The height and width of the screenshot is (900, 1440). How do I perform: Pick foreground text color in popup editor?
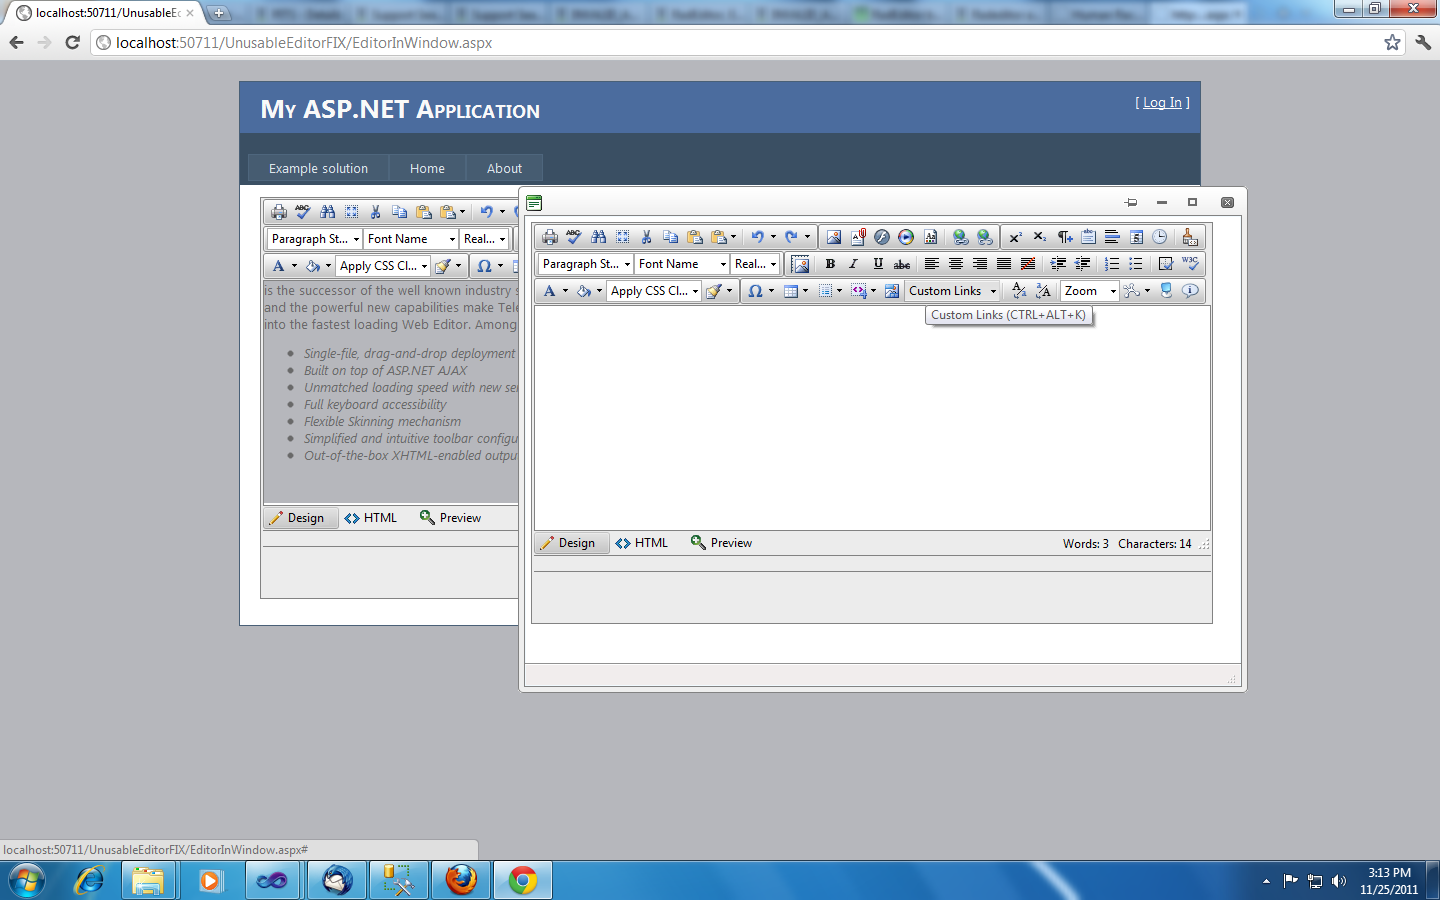[x=549, y=291]
